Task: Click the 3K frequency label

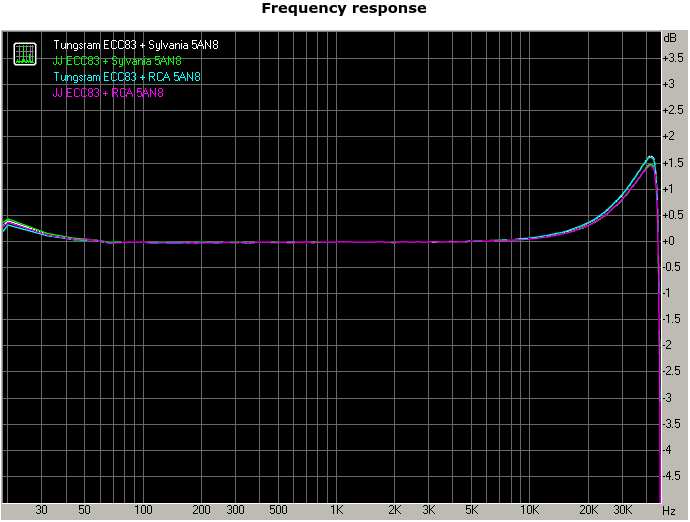Action: pos(429,510)
